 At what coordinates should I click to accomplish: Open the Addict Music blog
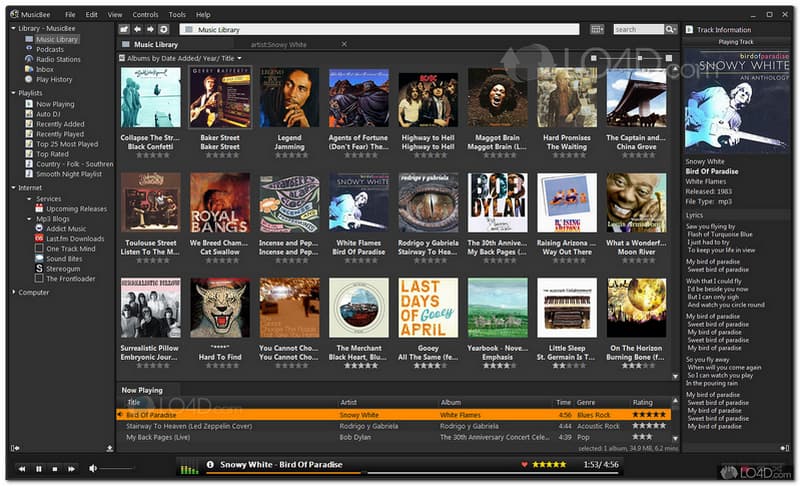[x=66, y=229]
